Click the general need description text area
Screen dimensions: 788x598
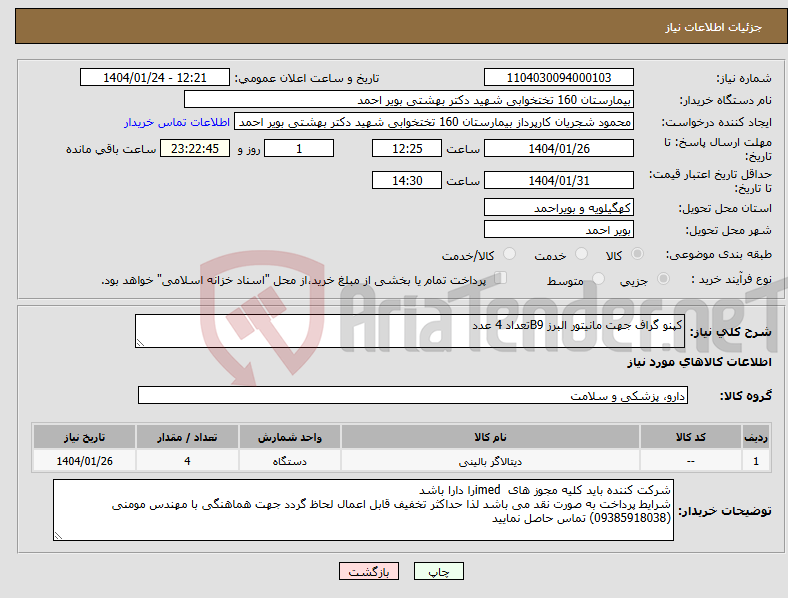tap(410, 331)
